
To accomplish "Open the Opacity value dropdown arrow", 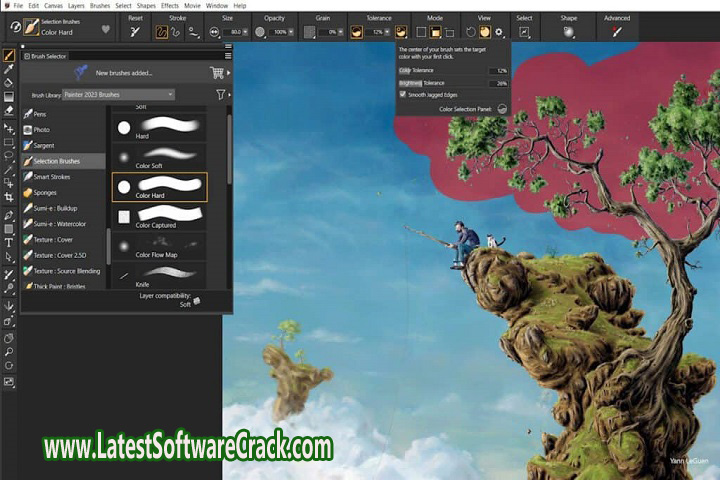I will pos(291,32).
